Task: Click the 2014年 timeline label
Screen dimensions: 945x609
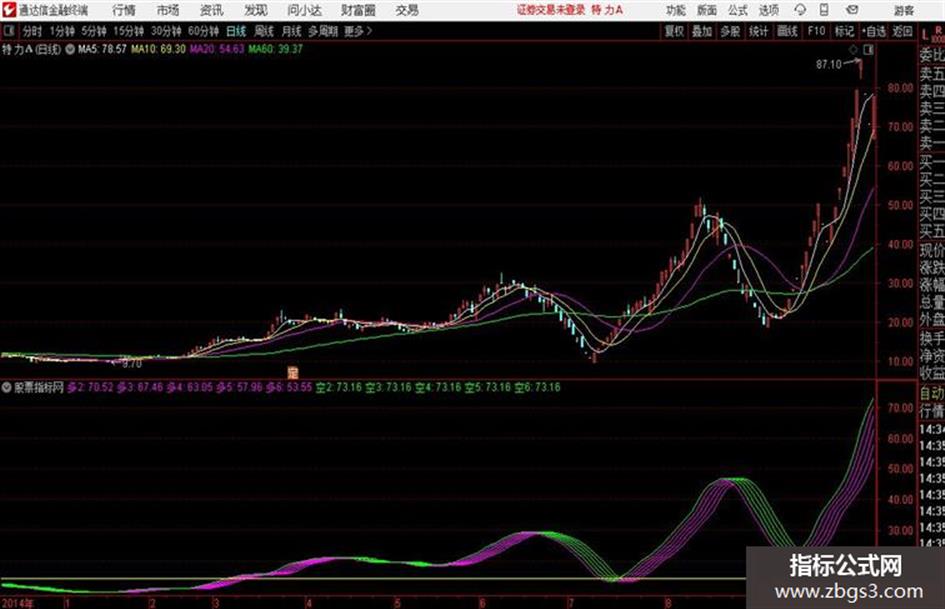Action: click(17, 603)
